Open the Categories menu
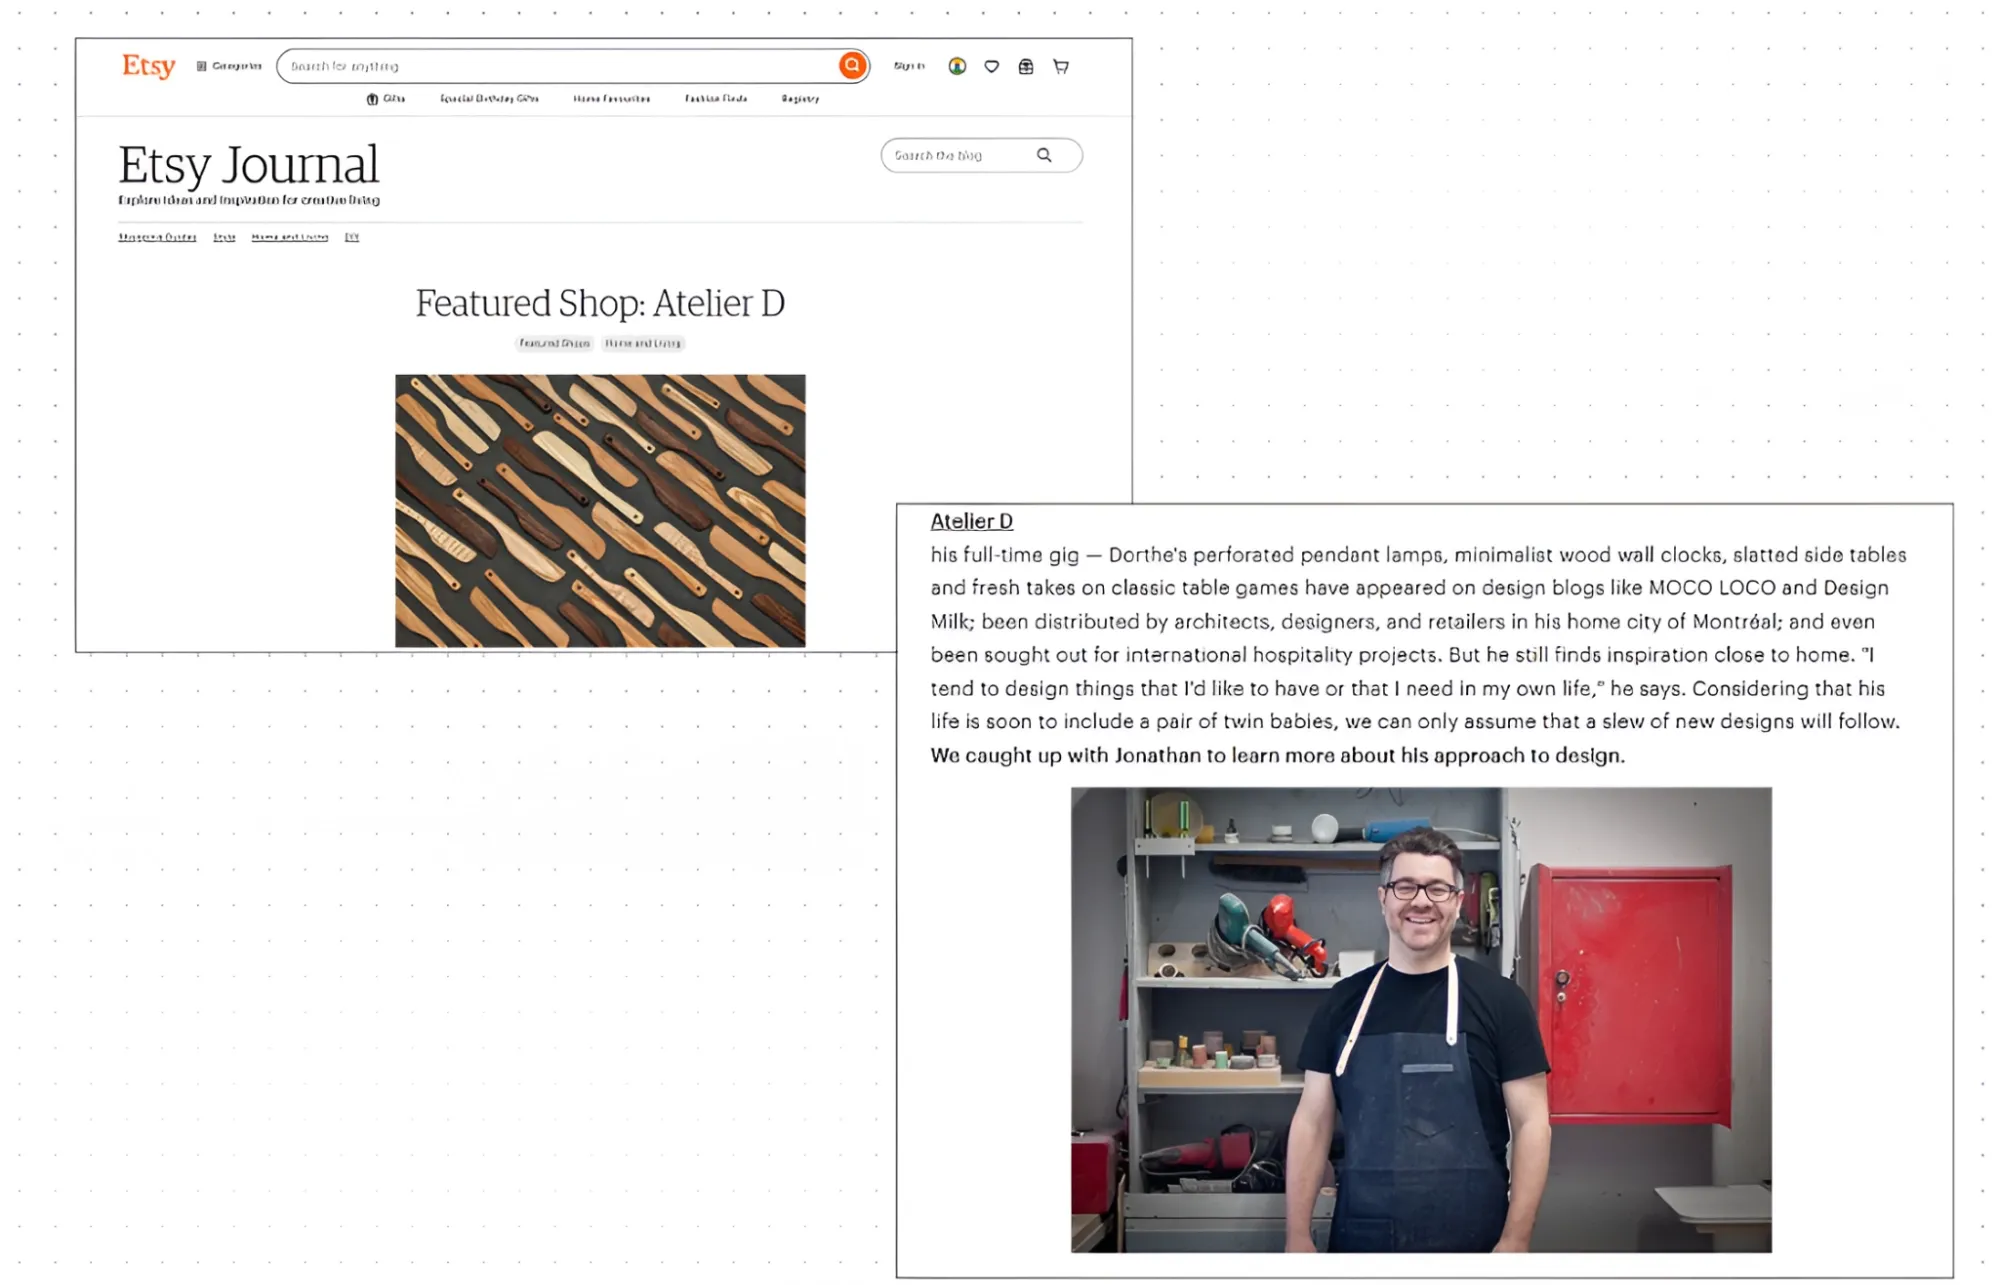This screenshot has width=1999, height=1286. click(x=229, y=66)
